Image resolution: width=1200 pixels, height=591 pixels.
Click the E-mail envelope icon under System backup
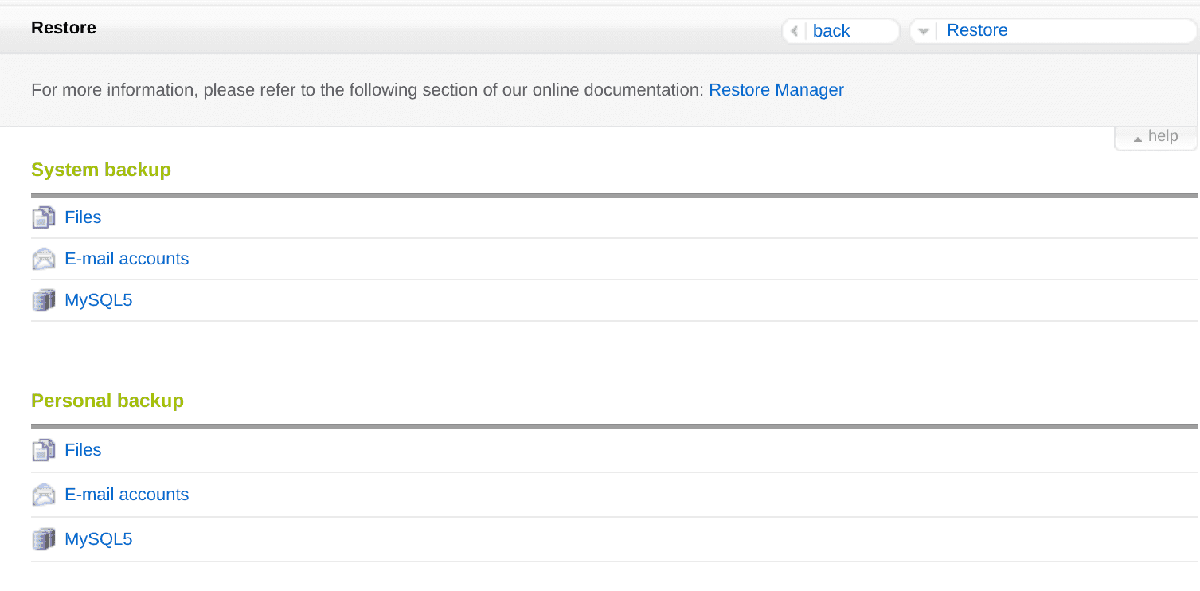[43, 259]
